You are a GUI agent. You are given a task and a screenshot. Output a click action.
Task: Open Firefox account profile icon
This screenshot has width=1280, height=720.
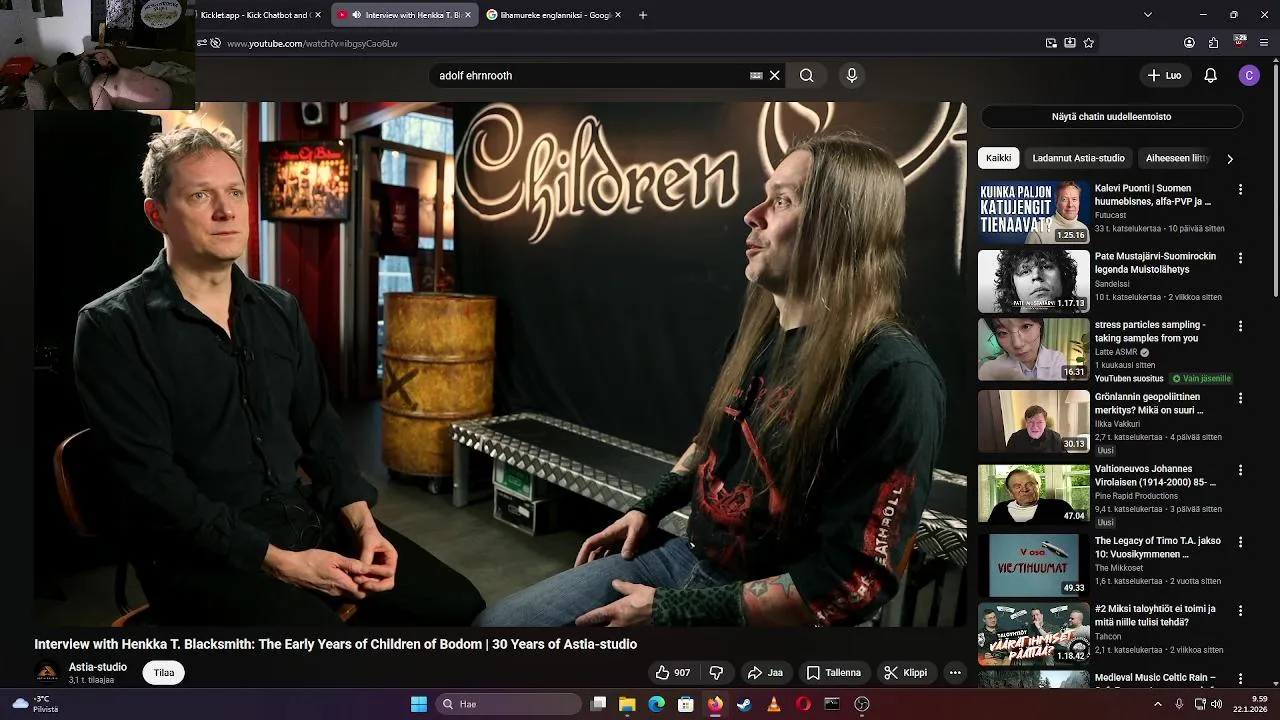pyautogui.click(x=1189, y=43)
